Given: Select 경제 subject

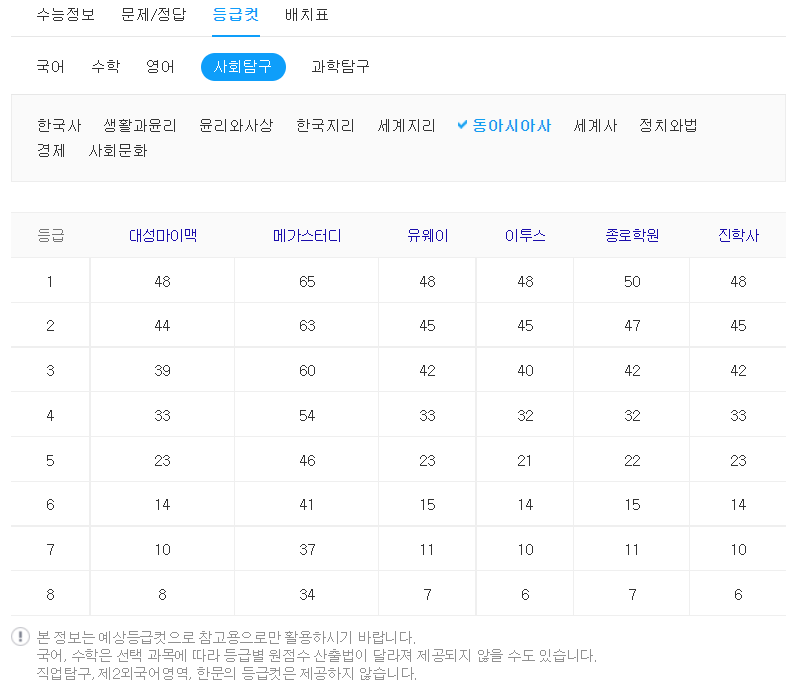Looking at the screenshot, I should (51, 150).
